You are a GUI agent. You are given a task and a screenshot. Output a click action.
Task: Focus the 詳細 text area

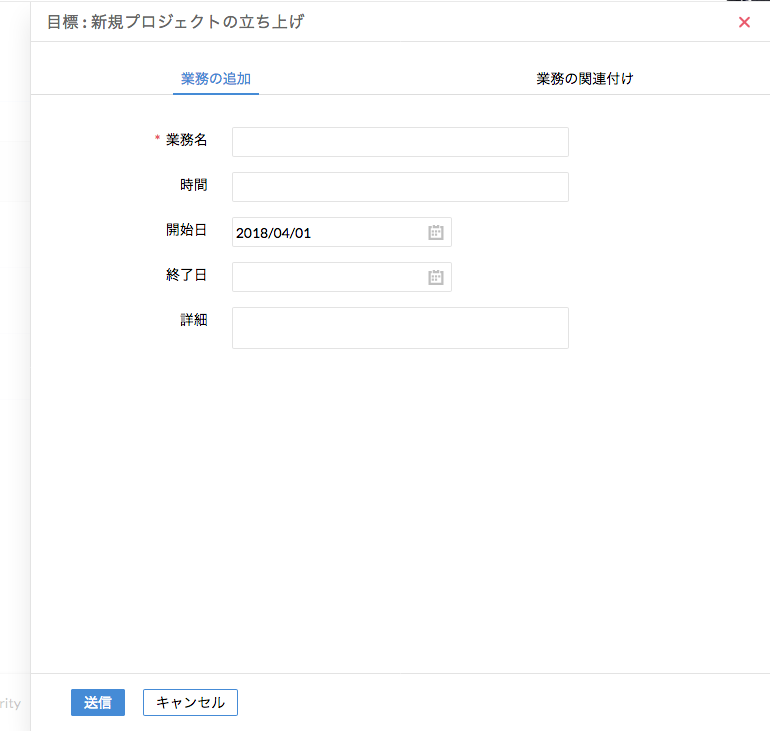coord(400,328)
